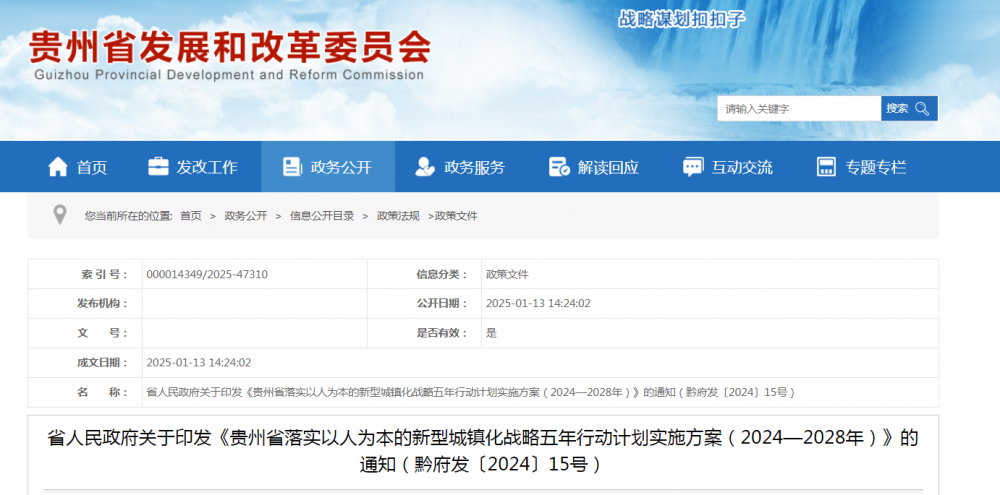Viewport: 1000px width, 495px height.
Task: Open the 首页 navigation menu item
Action: 91,168
